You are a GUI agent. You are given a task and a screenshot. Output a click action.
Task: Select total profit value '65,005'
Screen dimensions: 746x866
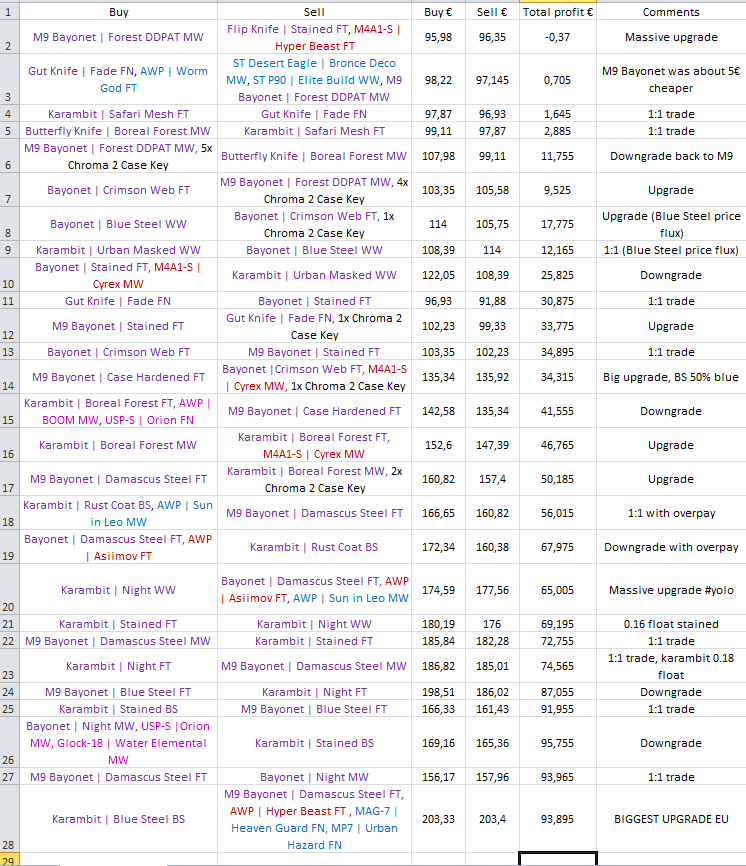coord(558,590)
